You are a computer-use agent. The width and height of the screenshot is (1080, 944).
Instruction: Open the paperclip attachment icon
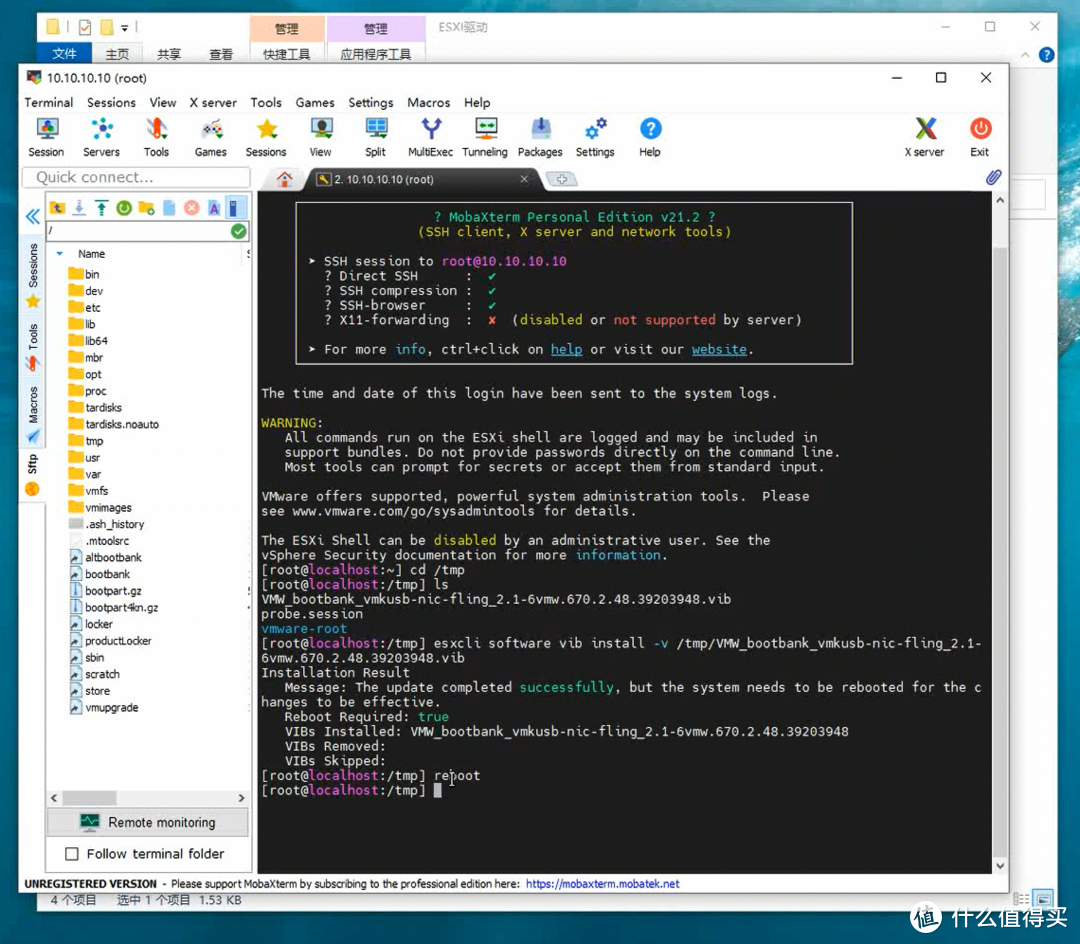(x=993, y=178)
